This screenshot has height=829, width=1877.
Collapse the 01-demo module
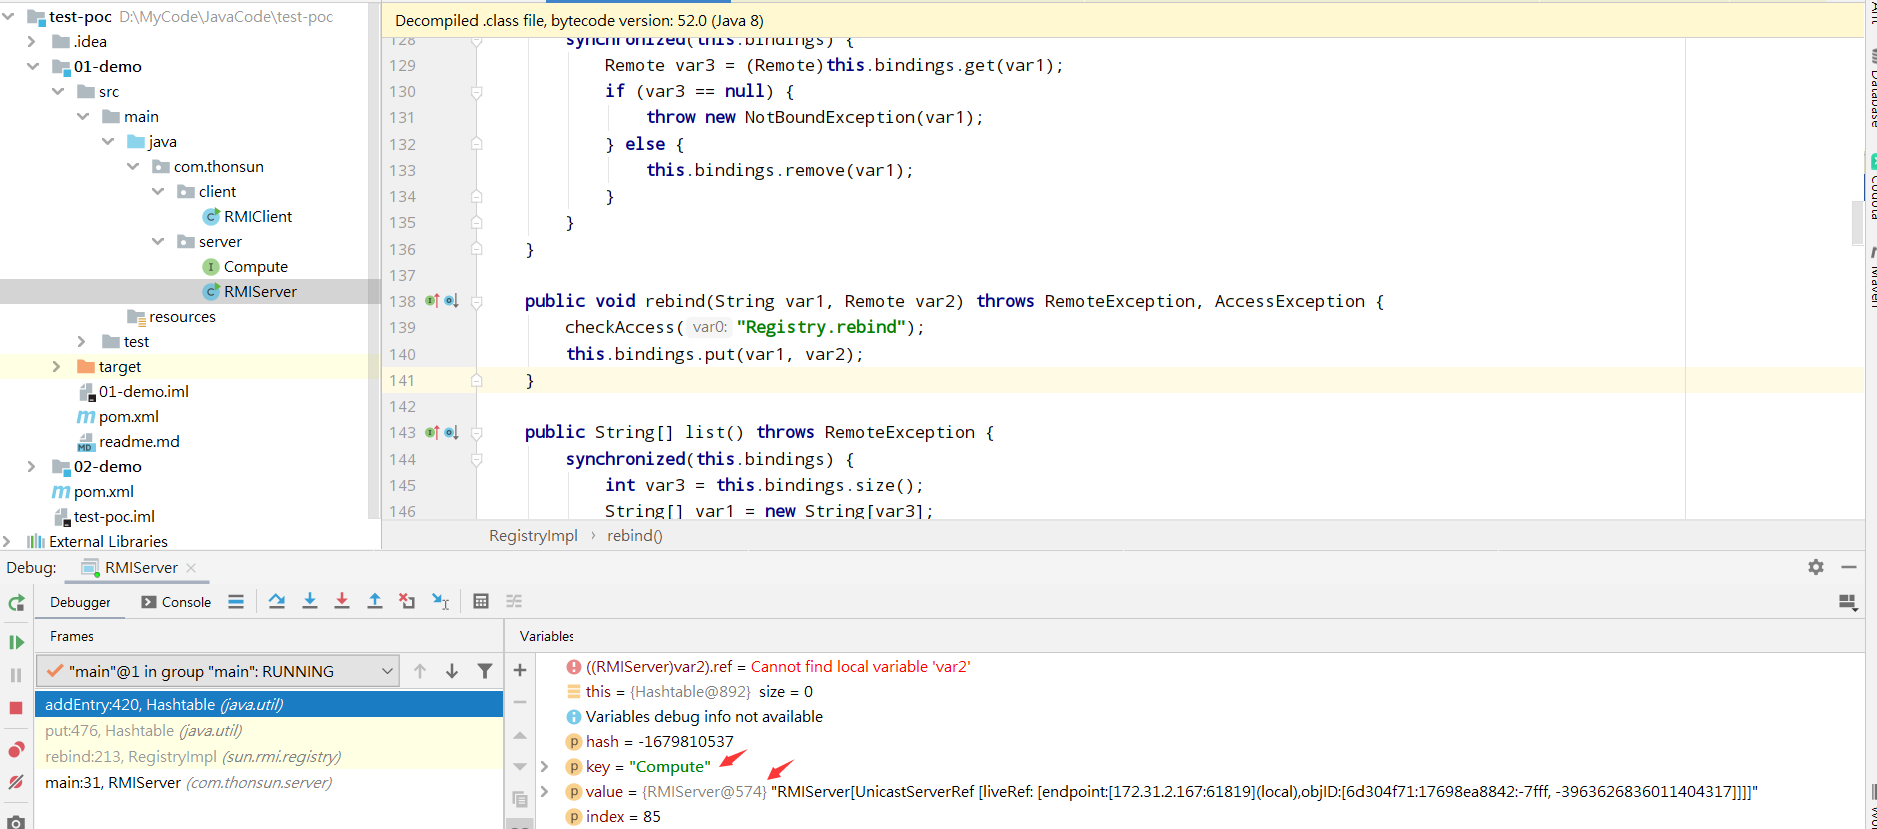(33, 66)
